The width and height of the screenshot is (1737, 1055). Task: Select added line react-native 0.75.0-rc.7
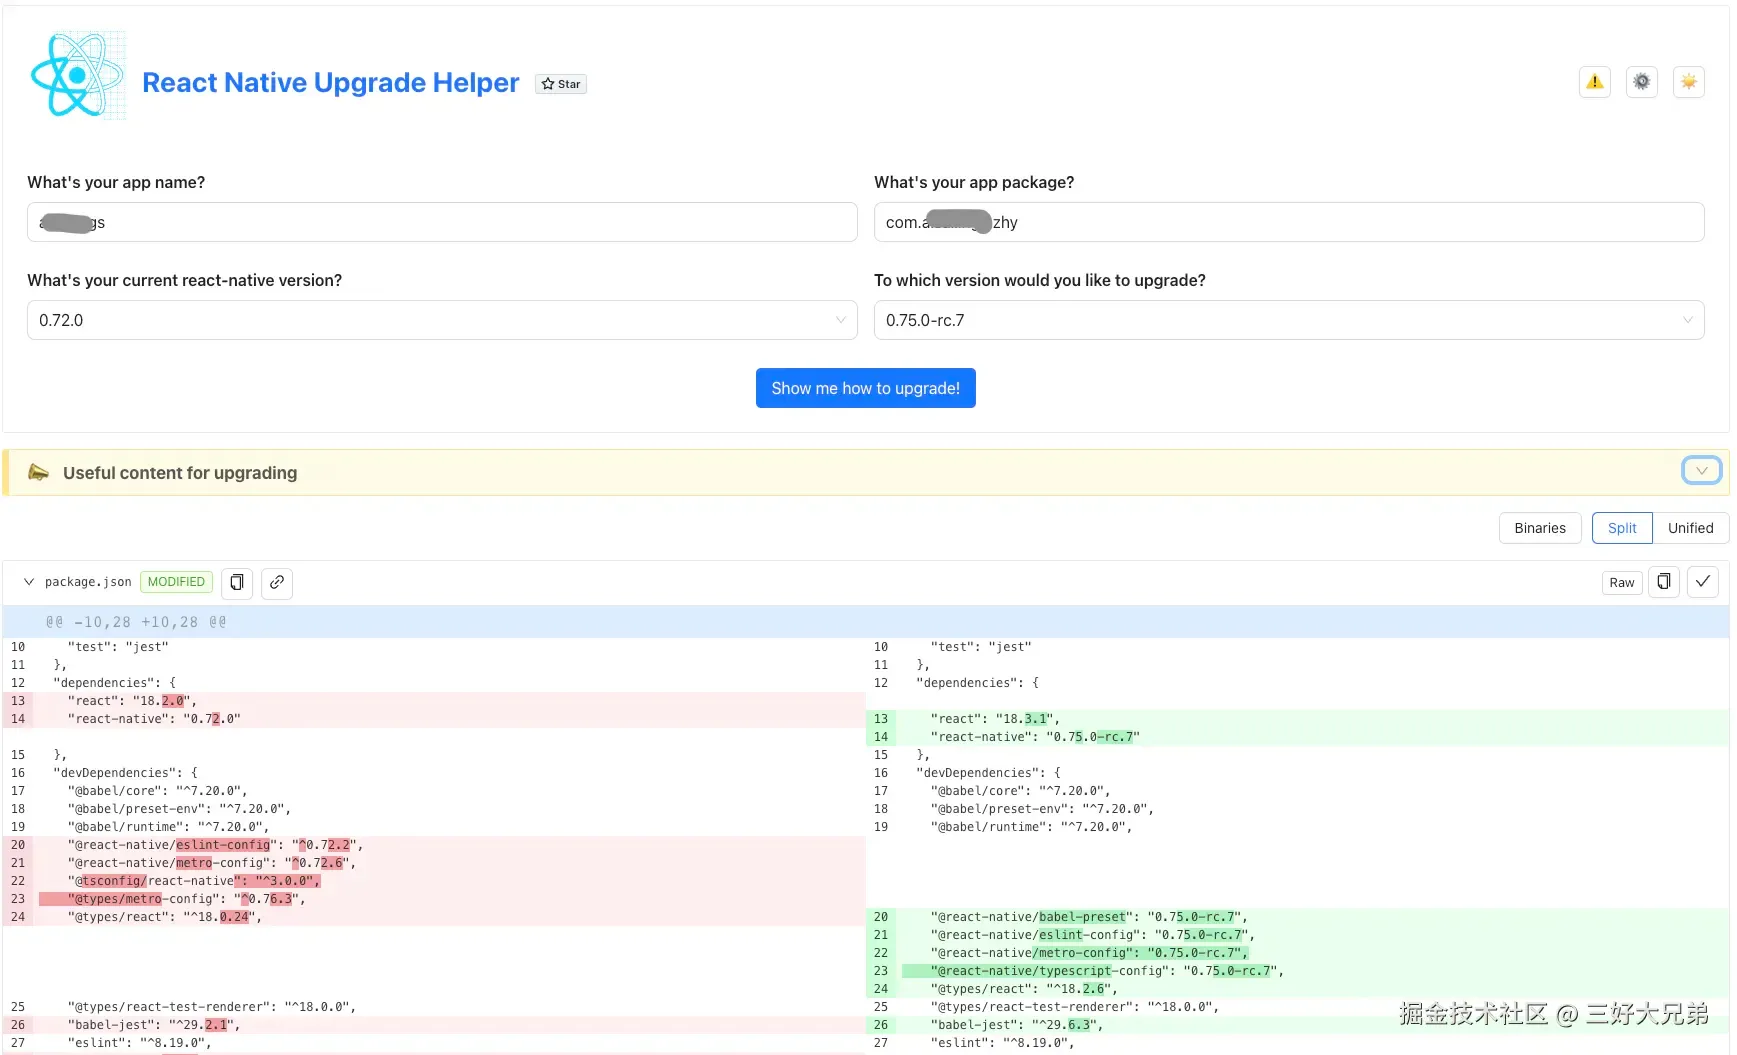click(x=1297, y=737)
